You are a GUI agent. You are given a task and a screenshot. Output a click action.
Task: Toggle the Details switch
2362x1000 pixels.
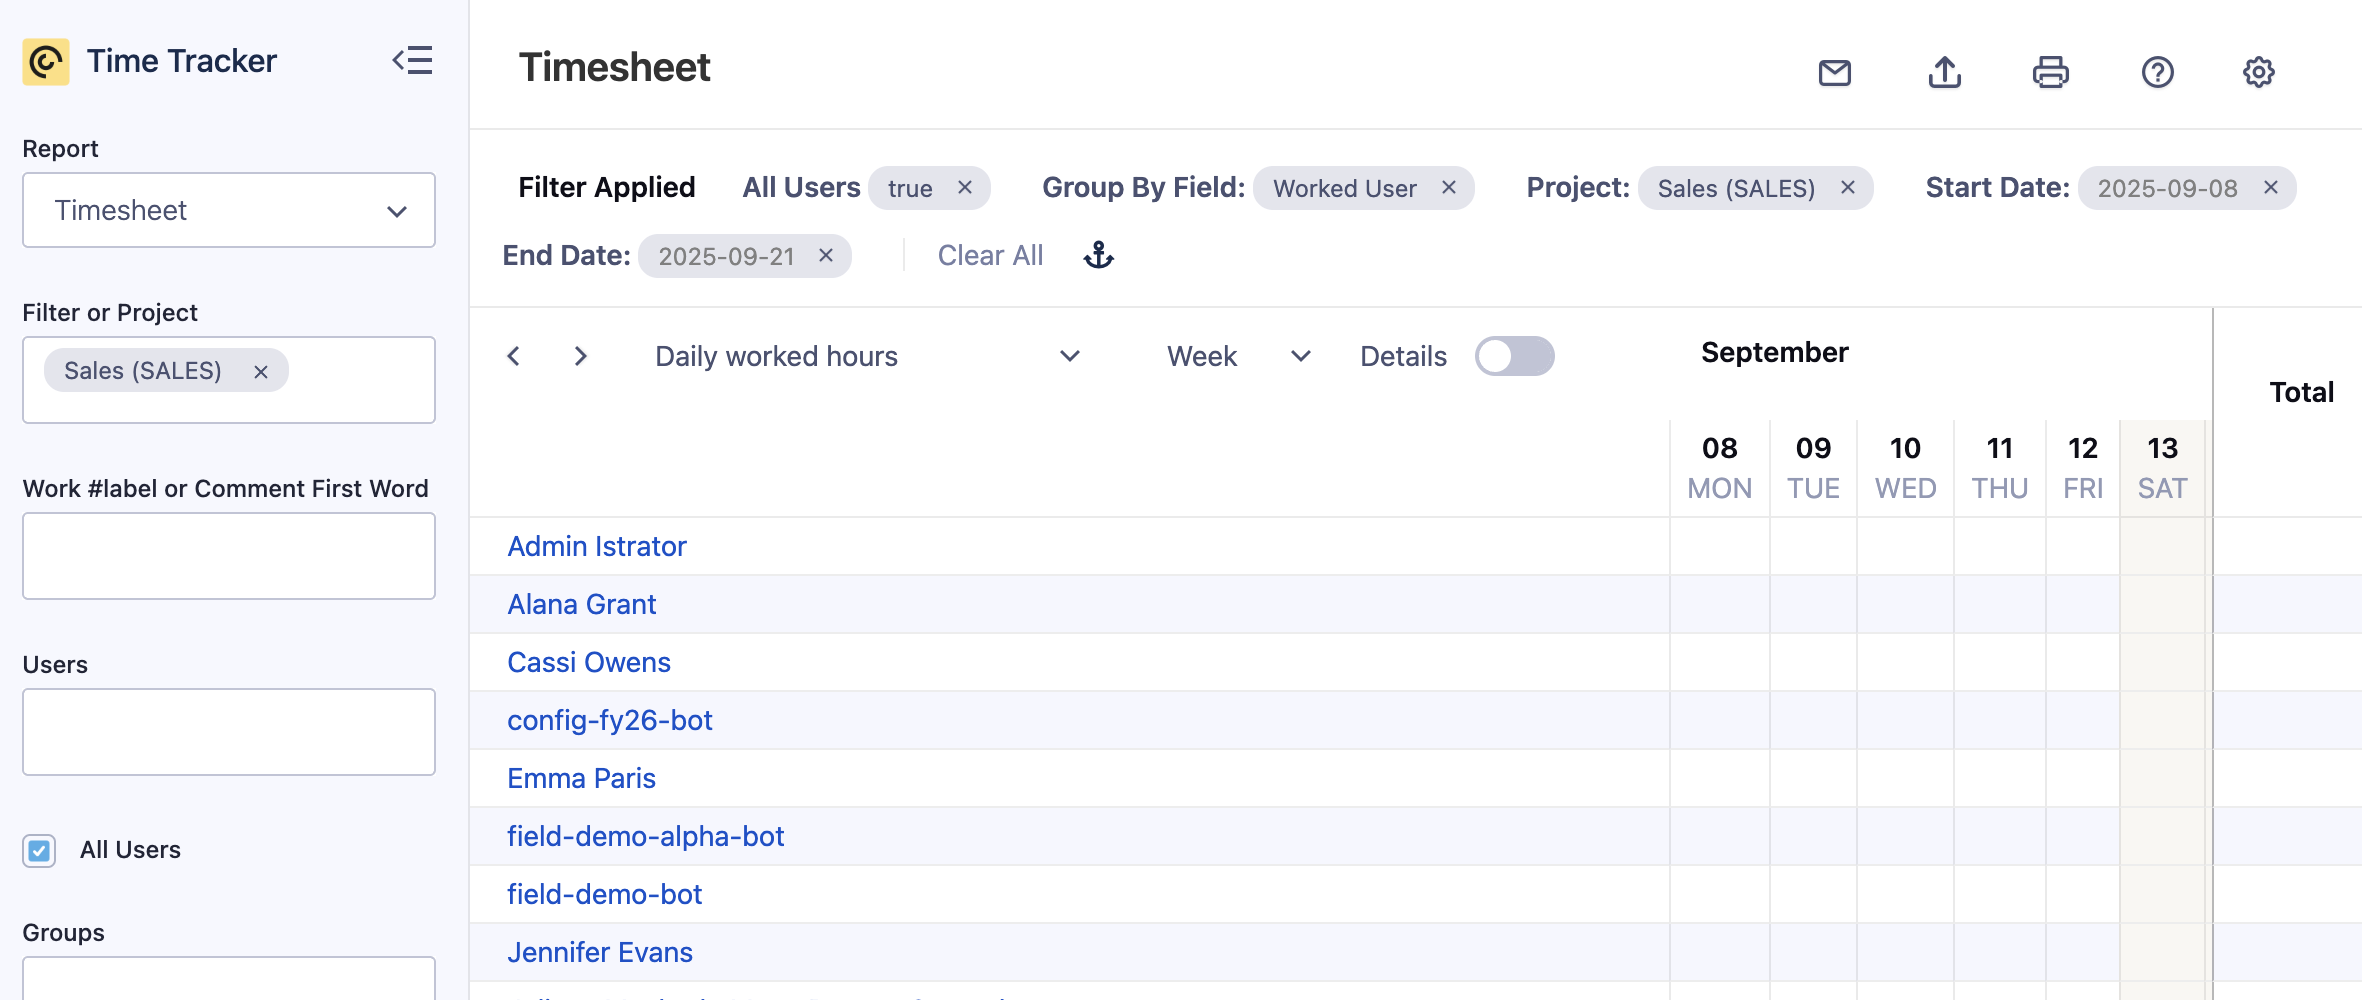pos(1514,356)
